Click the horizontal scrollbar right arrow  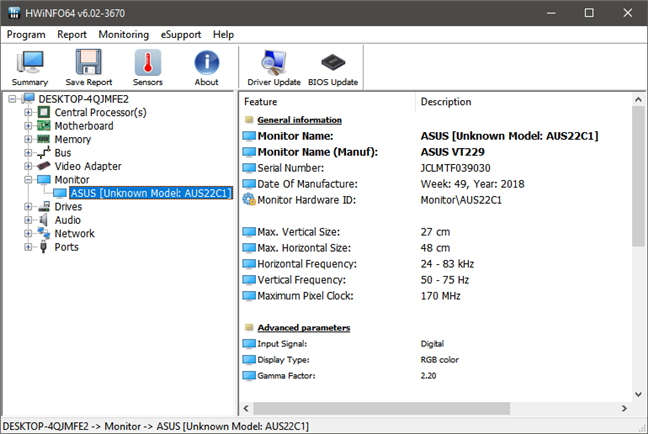(624, 408)
